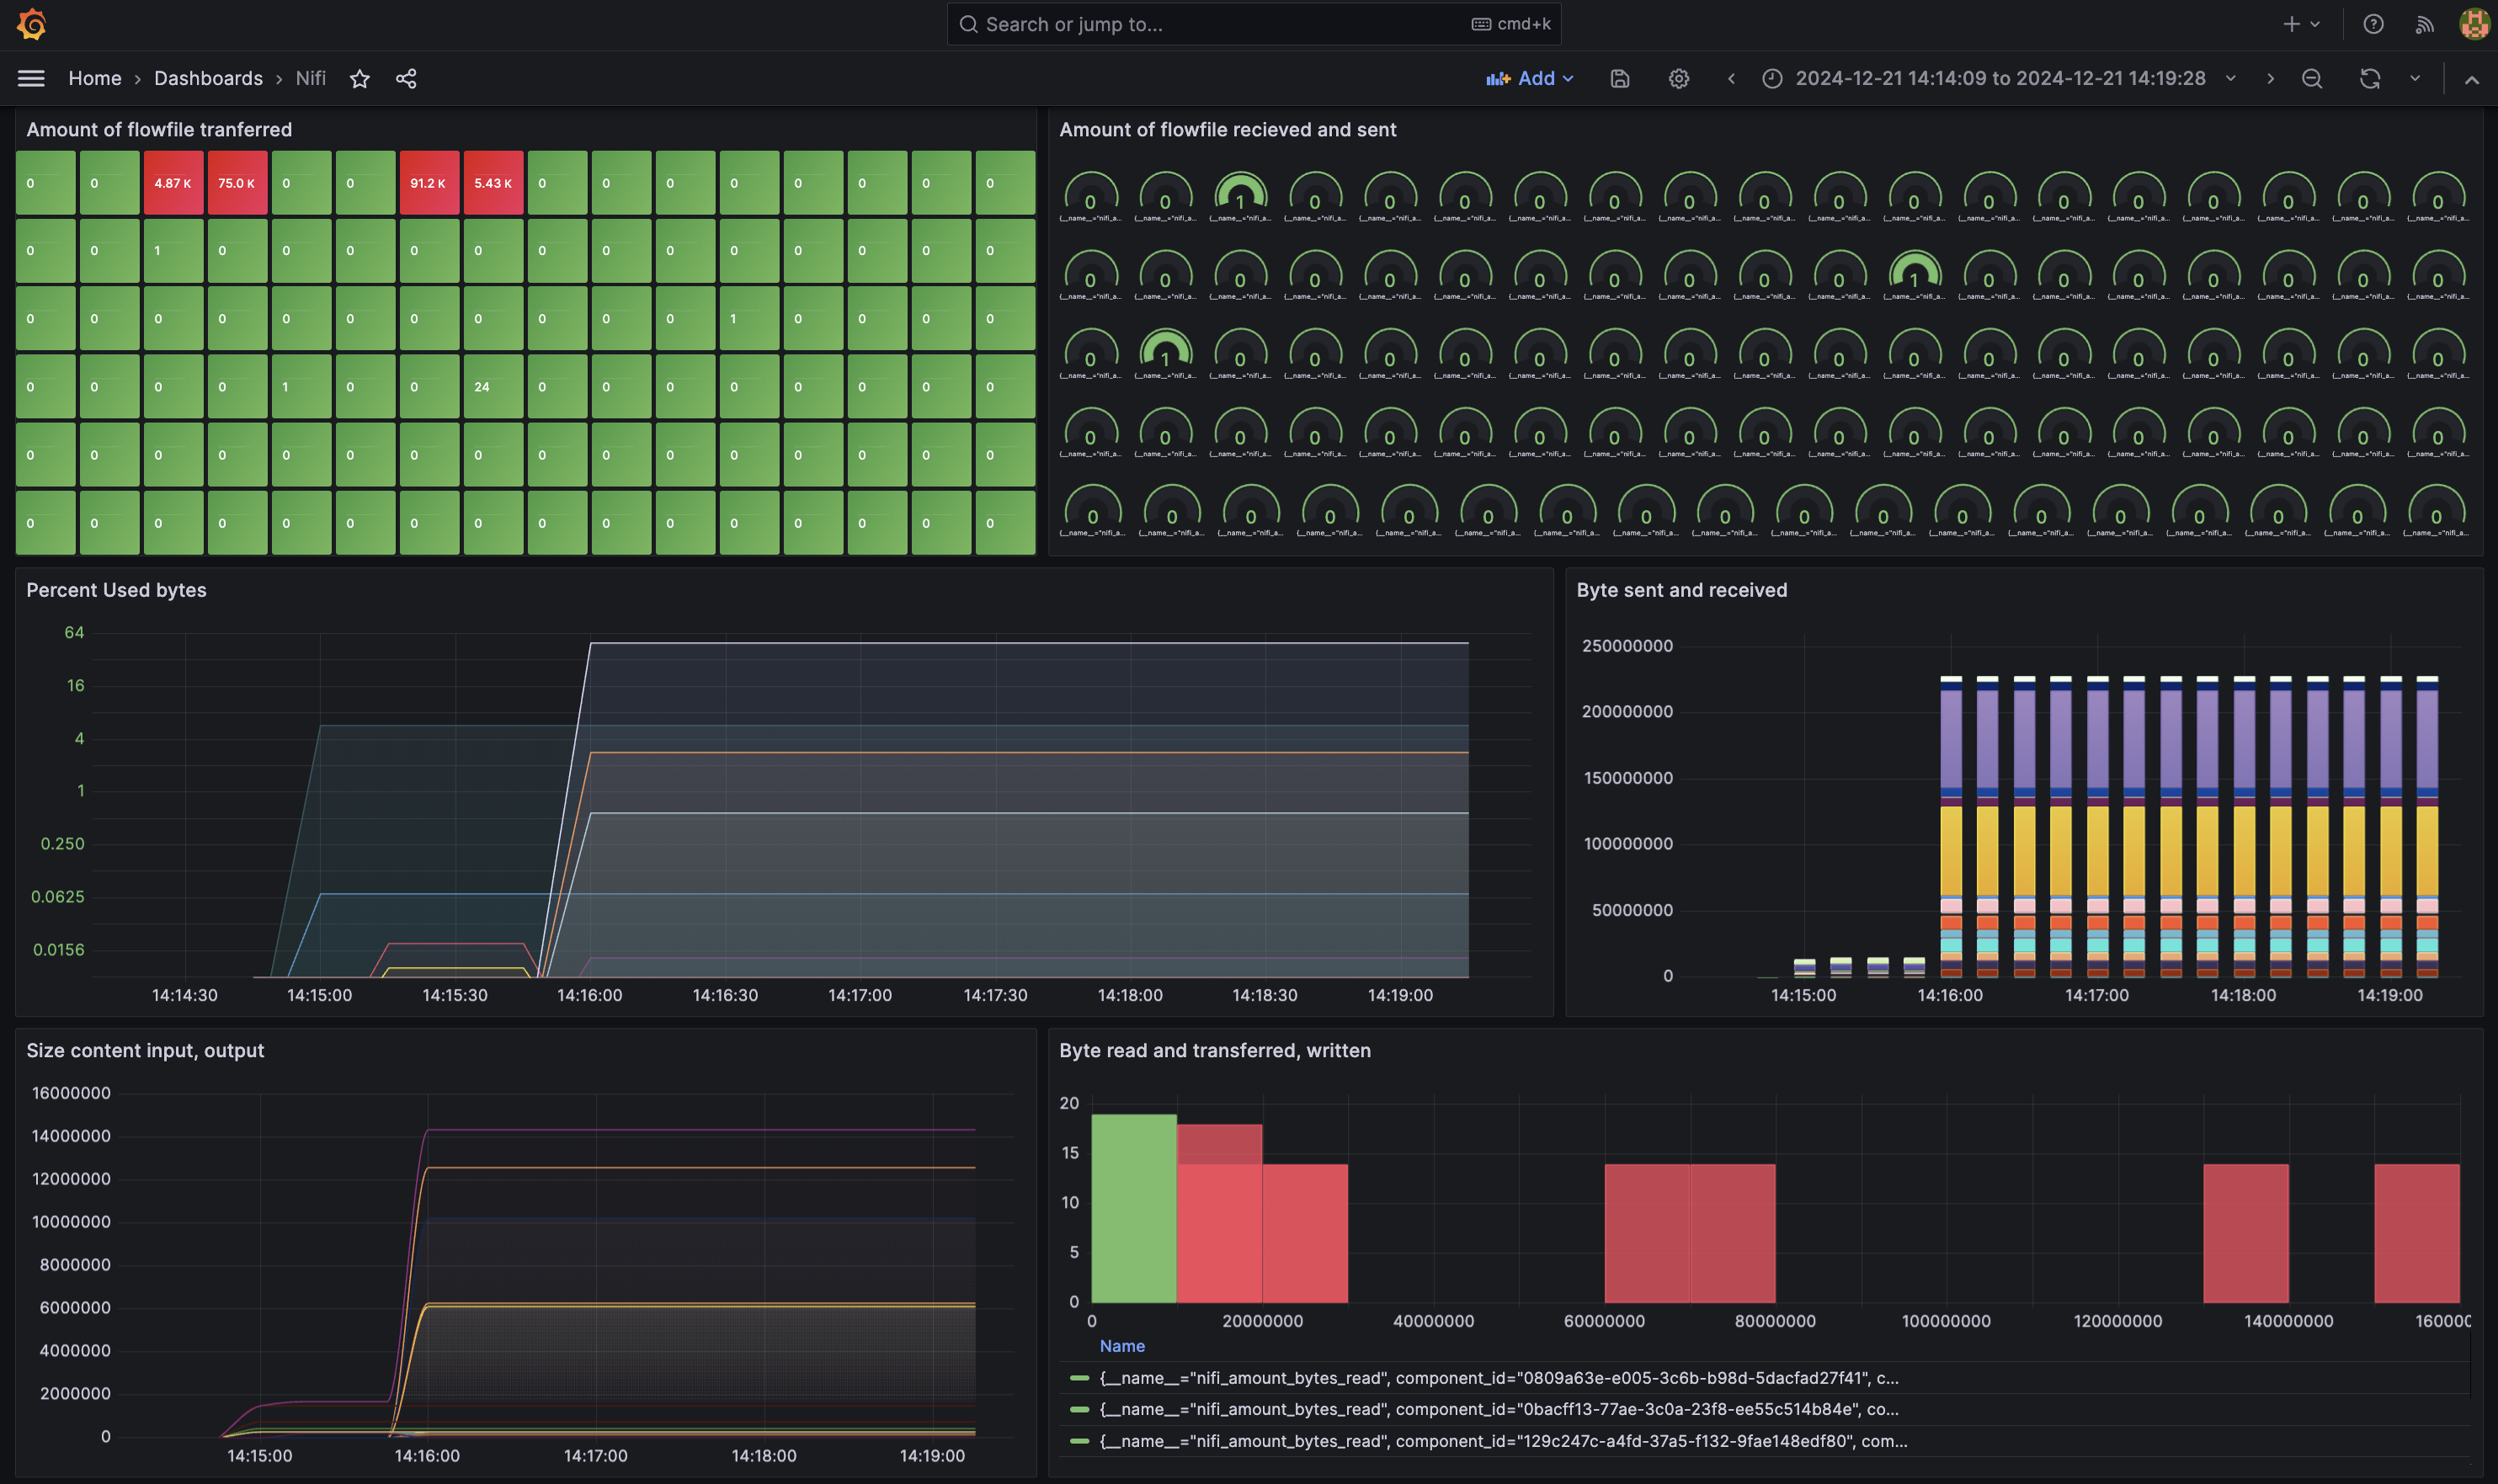Screen dimensions: 2498x1484
Task: Open Byte sent and received panel title
Action: (x=1681, y=590)
